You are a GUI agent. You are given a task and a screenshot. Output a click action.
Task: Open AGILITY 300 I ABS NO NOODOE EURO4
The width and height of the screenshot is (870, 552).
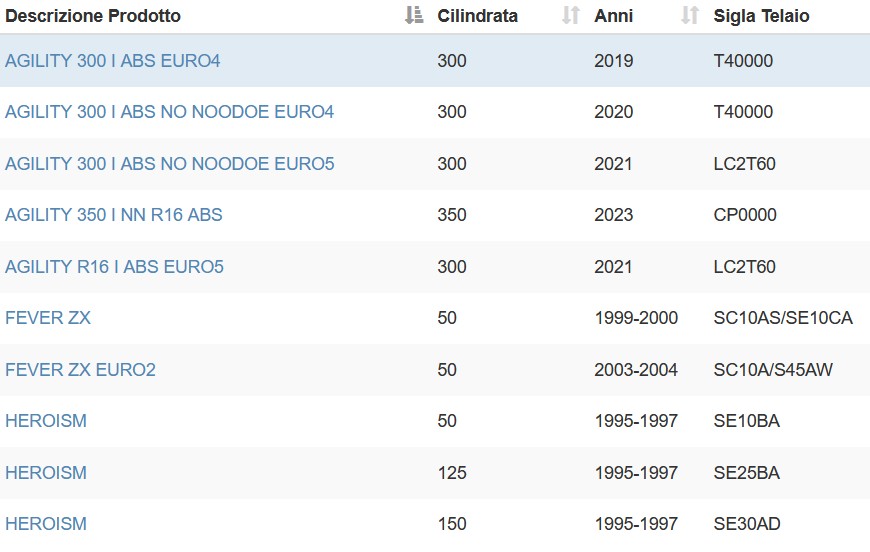(x=170, y=112)
